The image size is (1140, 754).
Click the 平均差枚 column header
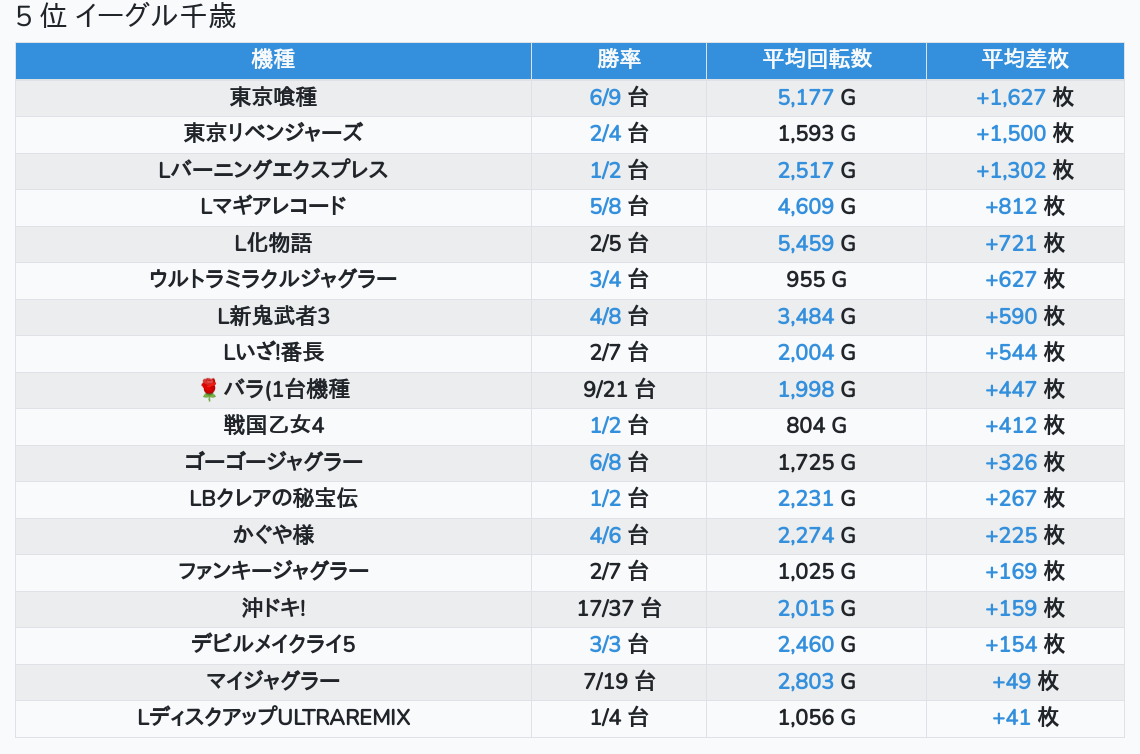click(x=1025, y=59)
